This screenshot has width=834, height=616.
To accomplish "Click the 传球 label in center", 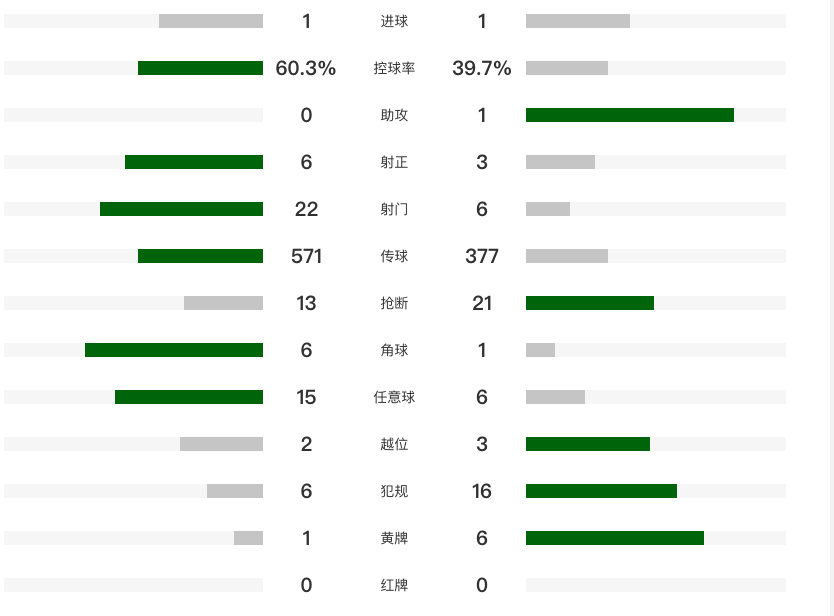I will tap(394, 256).
